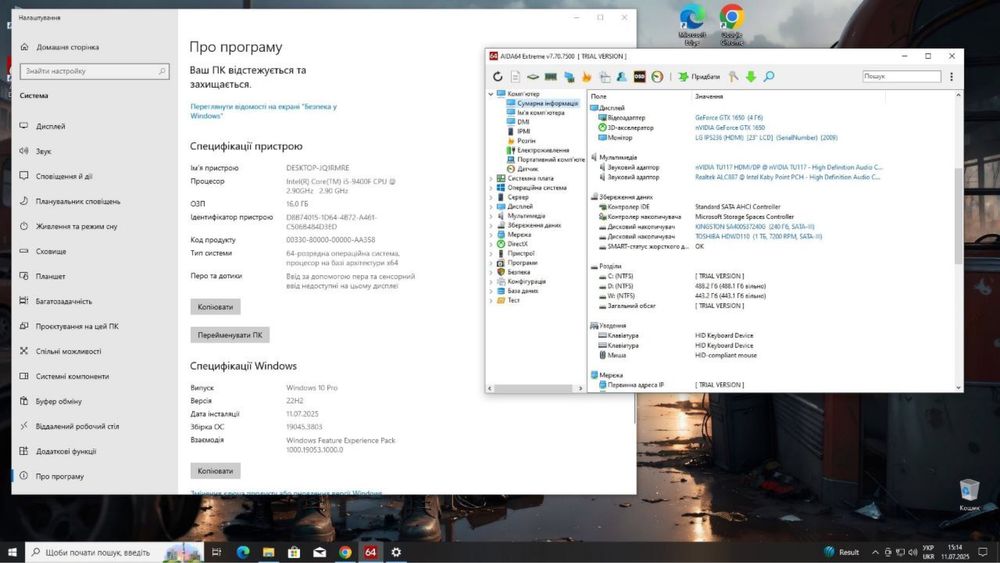Click the KINGSTON SA400S37240G drive link
The image size is (1000, 563).
point(754,226)
